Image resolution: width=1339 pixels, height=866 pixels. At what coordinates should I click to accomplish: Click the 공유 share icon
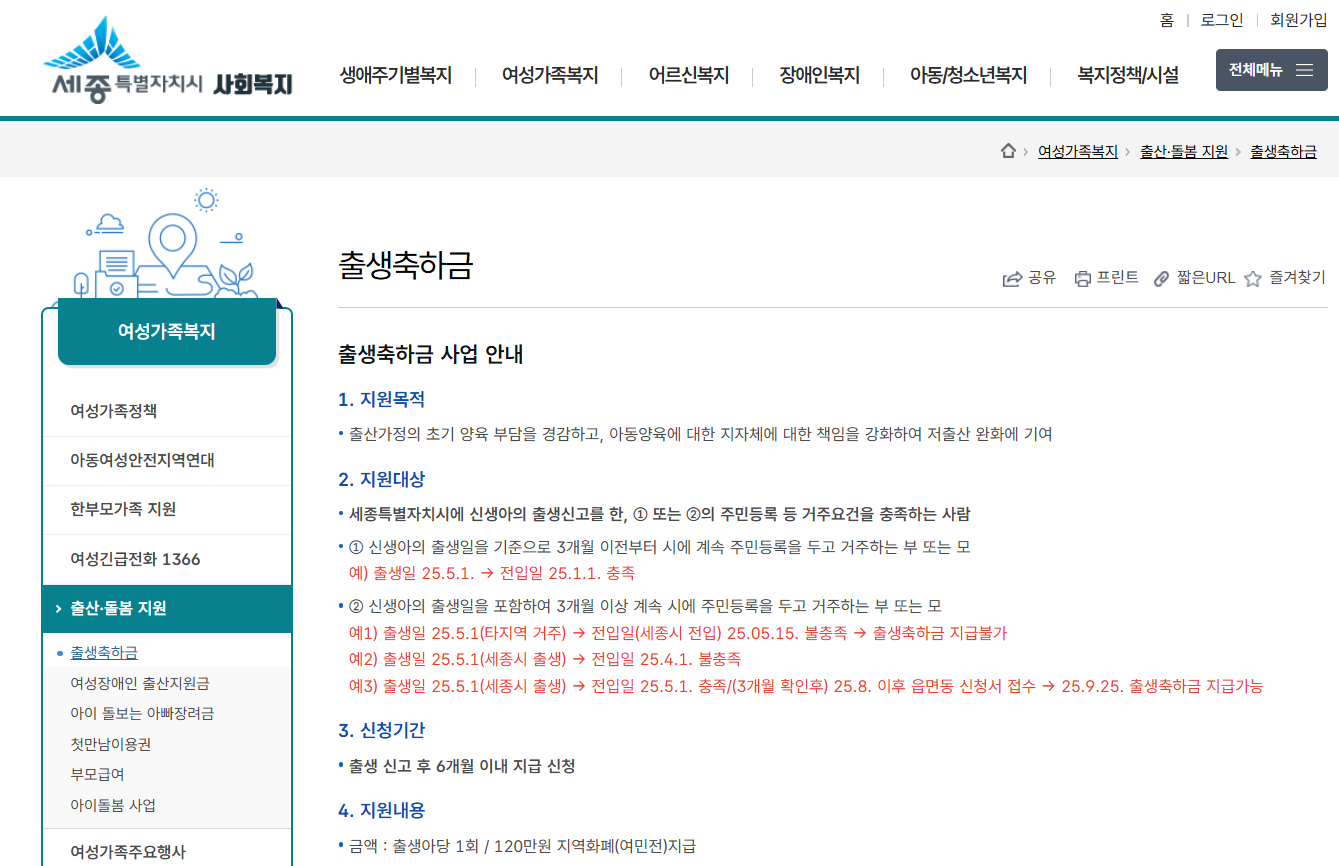coord(1012,279)
